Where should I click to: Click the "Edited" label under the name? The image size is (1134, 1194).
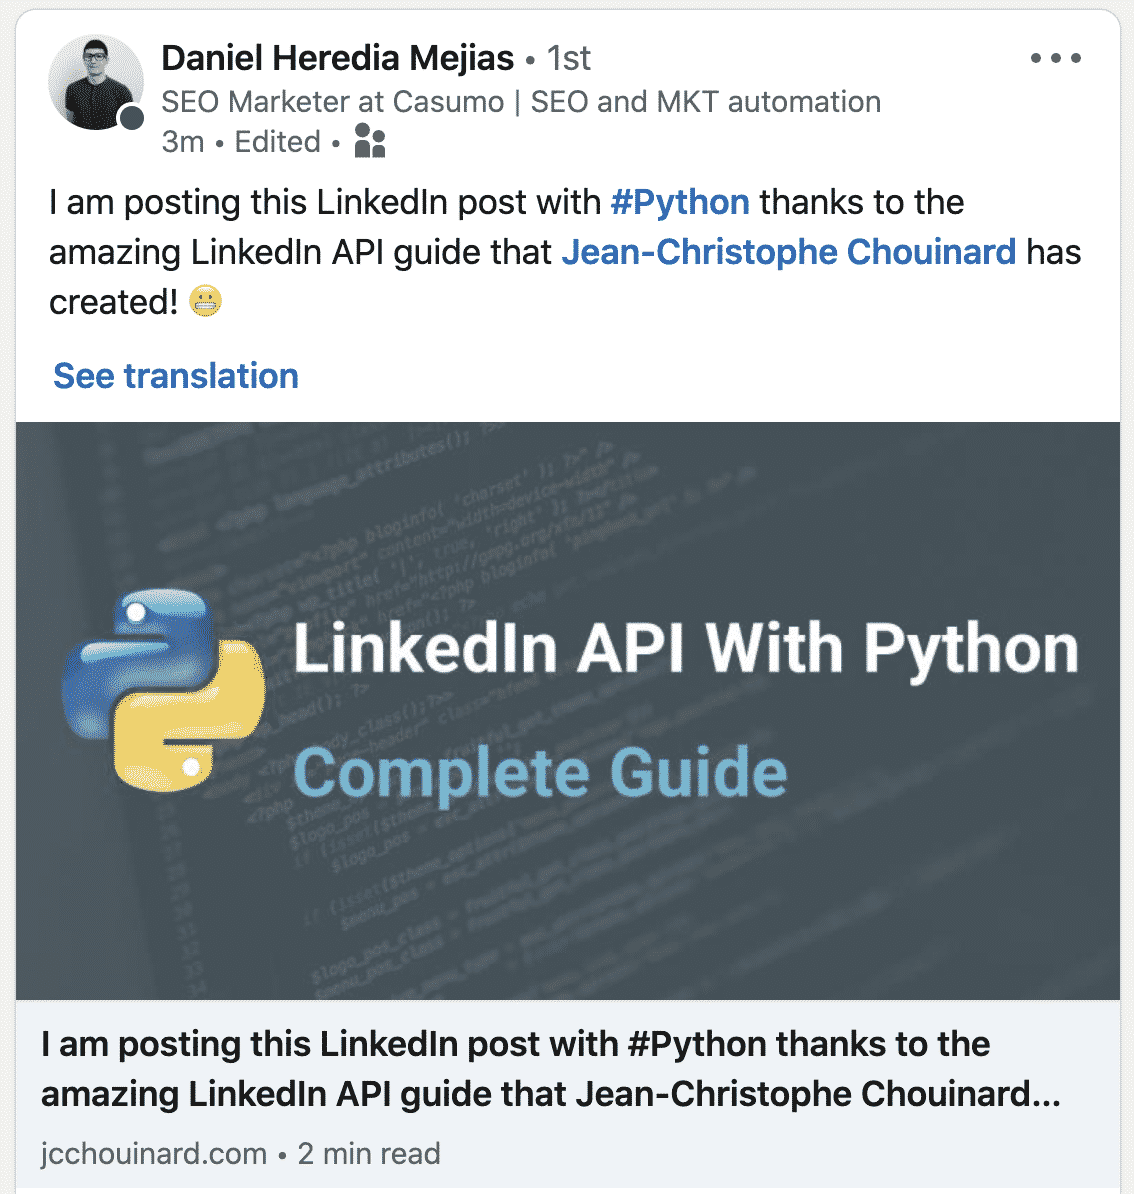click(277, 142)
